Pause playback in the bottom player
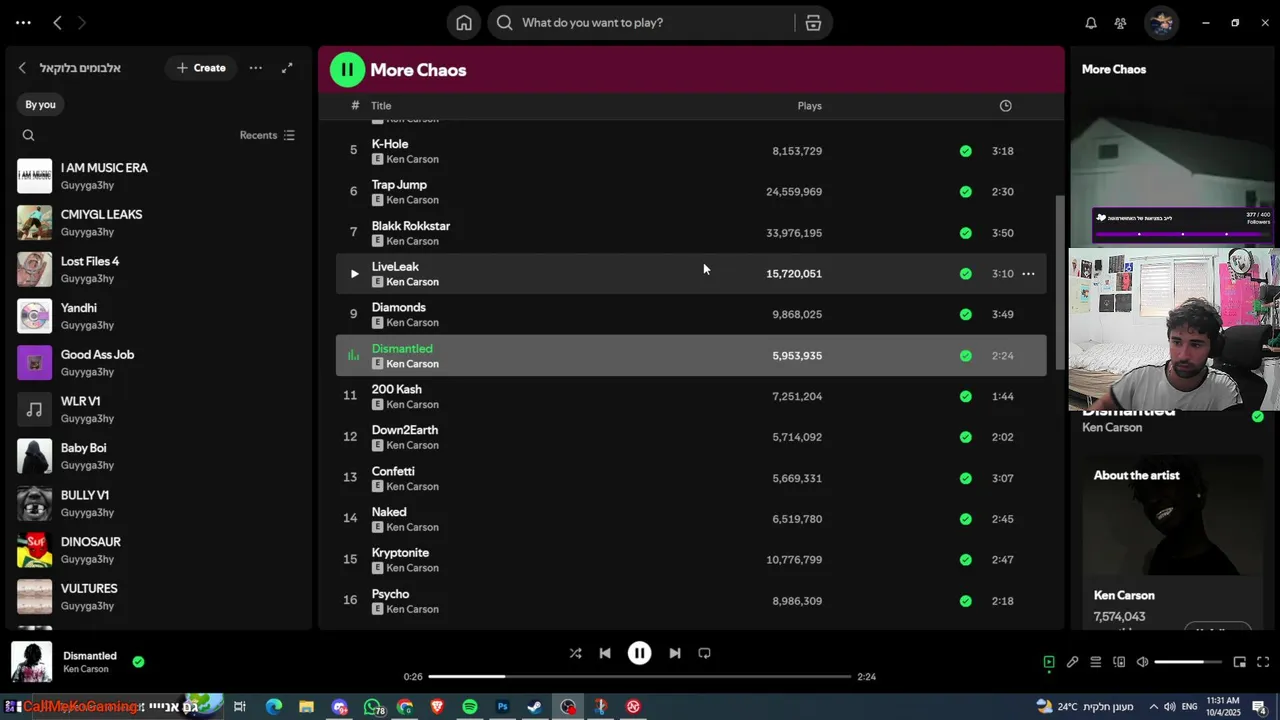1280x720 pixels. click(639, 653)
